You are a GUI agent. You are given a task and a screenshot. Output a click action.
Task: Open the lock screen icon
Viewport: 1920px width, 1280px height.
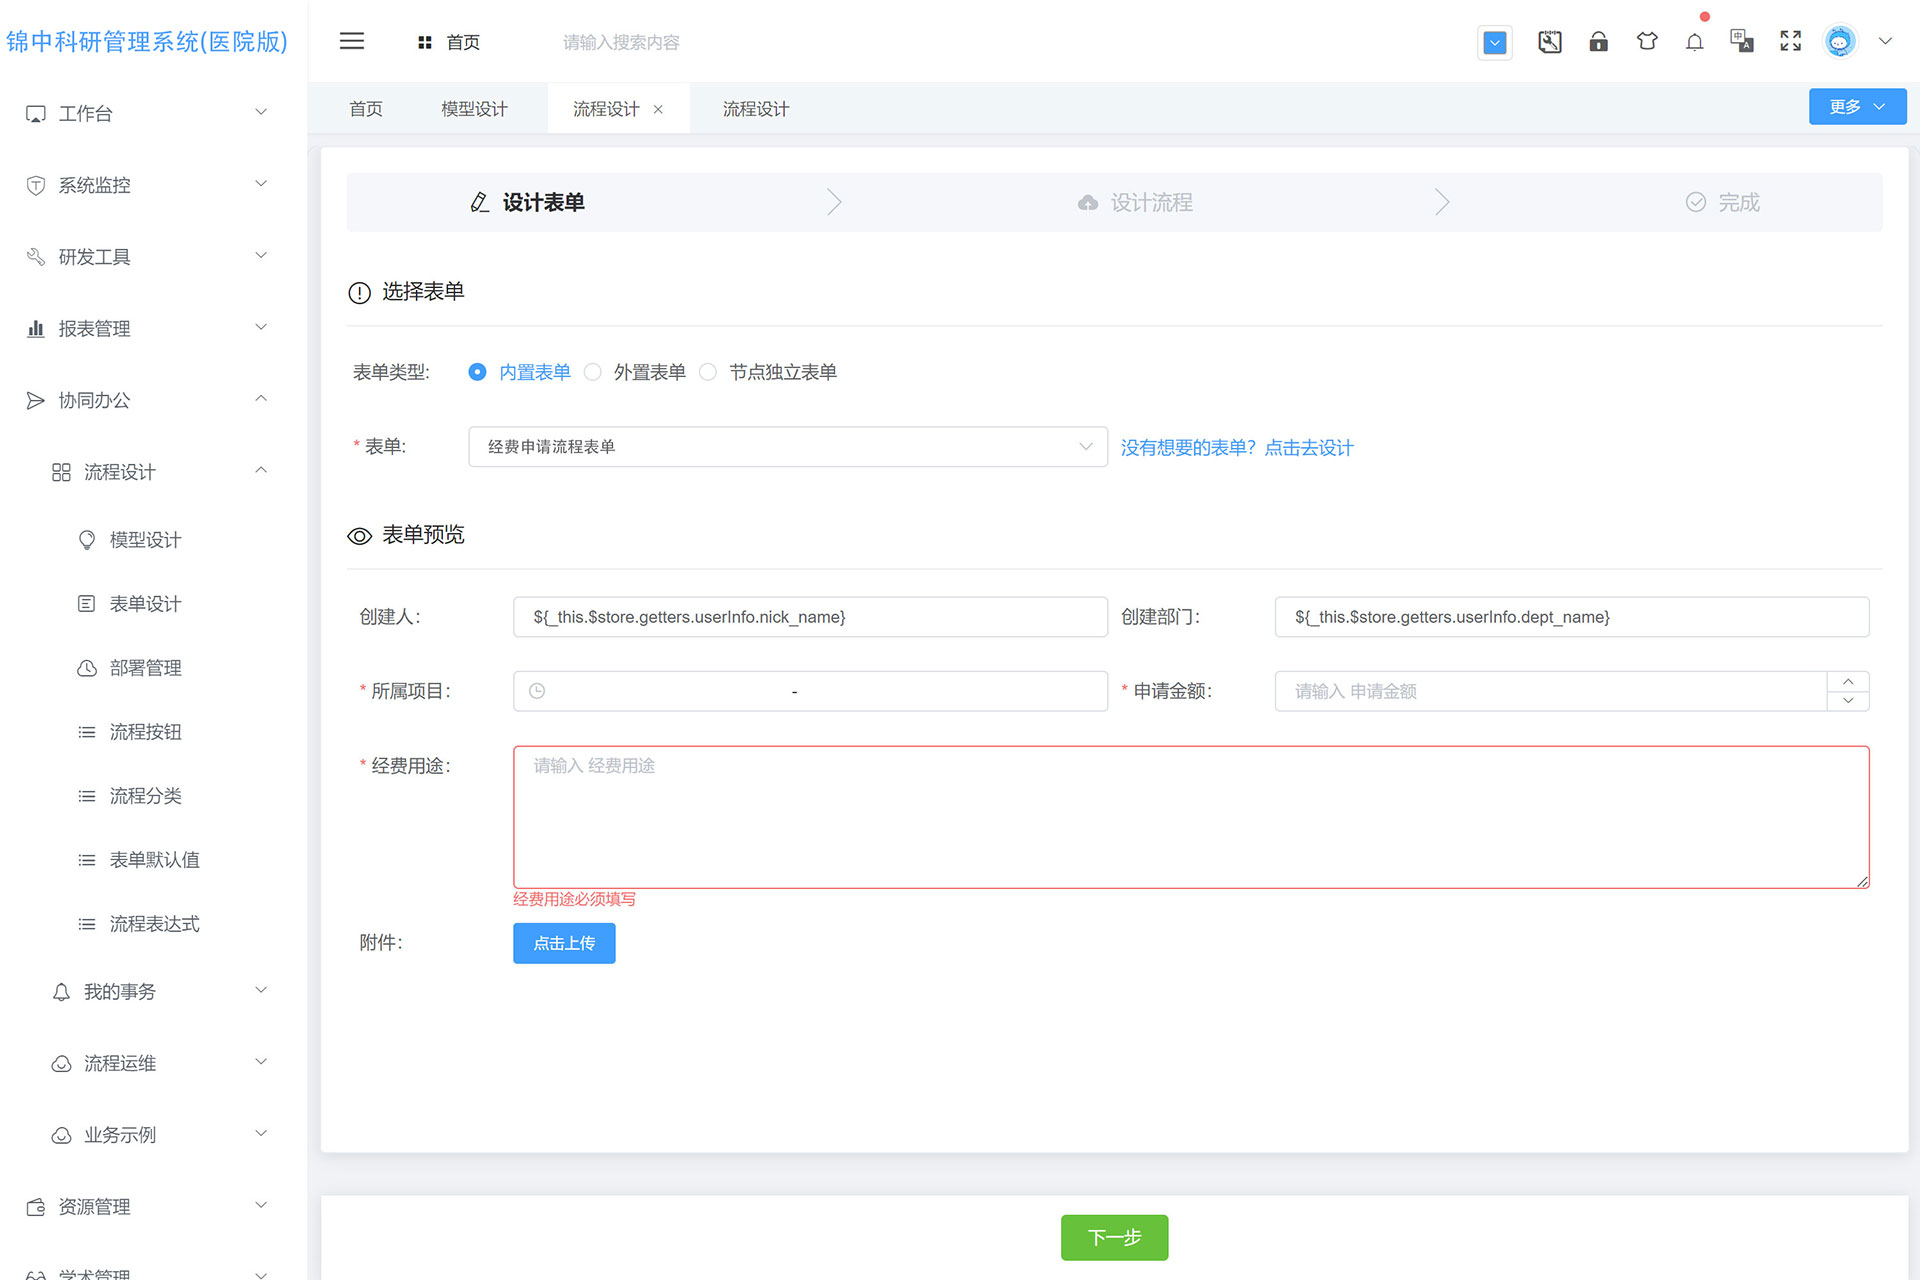click(1598, 41)
